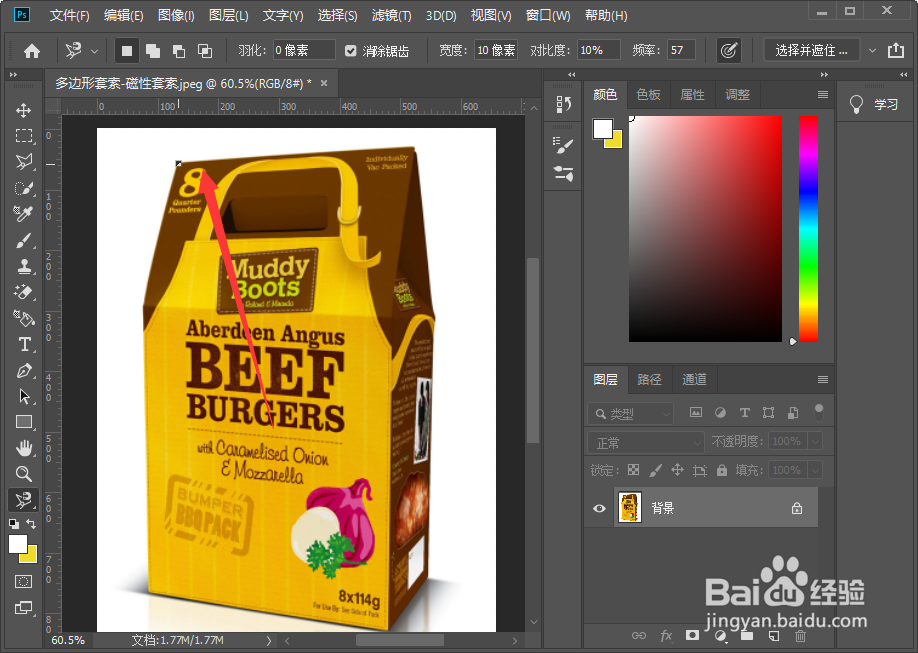The width and height of the screenshot is (918, 653).
Task: Select the Type tool
Action: coord(23,344)
